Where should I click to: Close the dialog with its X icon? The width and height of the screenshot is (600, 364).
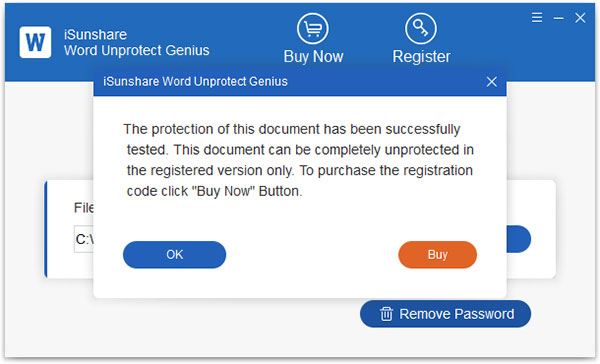click(492, 82)
